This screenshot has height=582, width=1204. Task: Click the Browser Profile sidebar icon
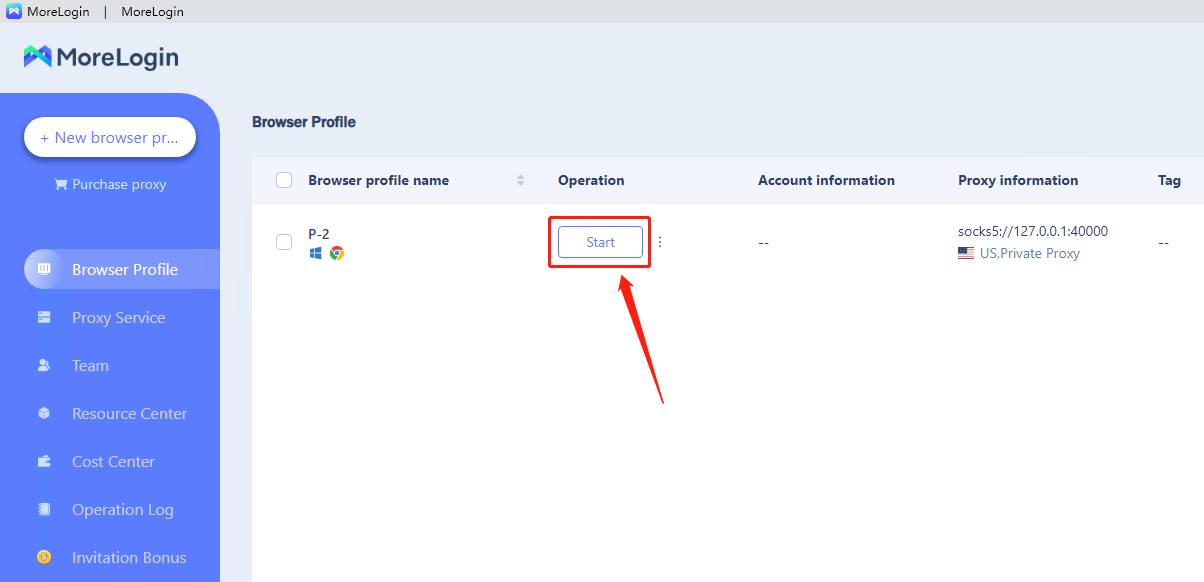pos(44,269)
